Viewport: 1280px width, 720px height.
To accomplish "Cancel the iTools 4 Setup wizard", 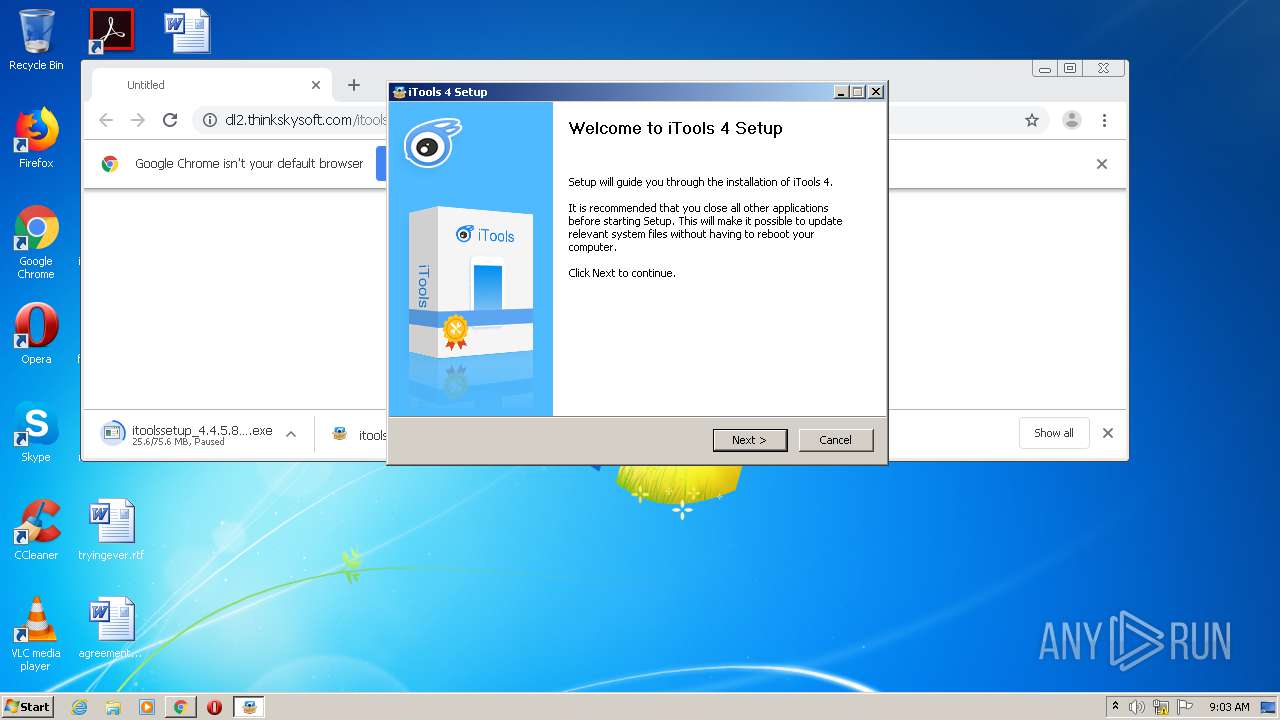I will (x=836, y=440).
